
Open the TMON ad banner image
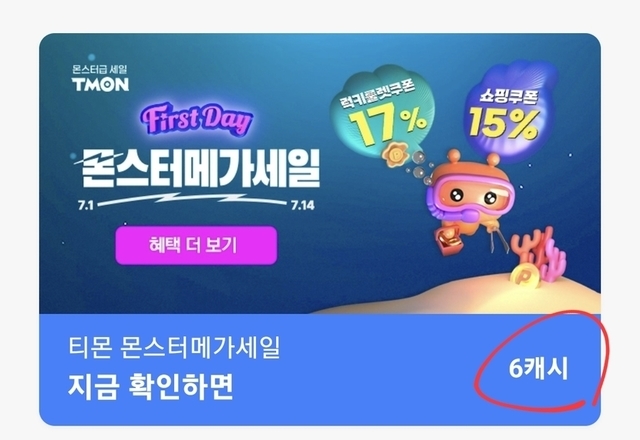320,173
